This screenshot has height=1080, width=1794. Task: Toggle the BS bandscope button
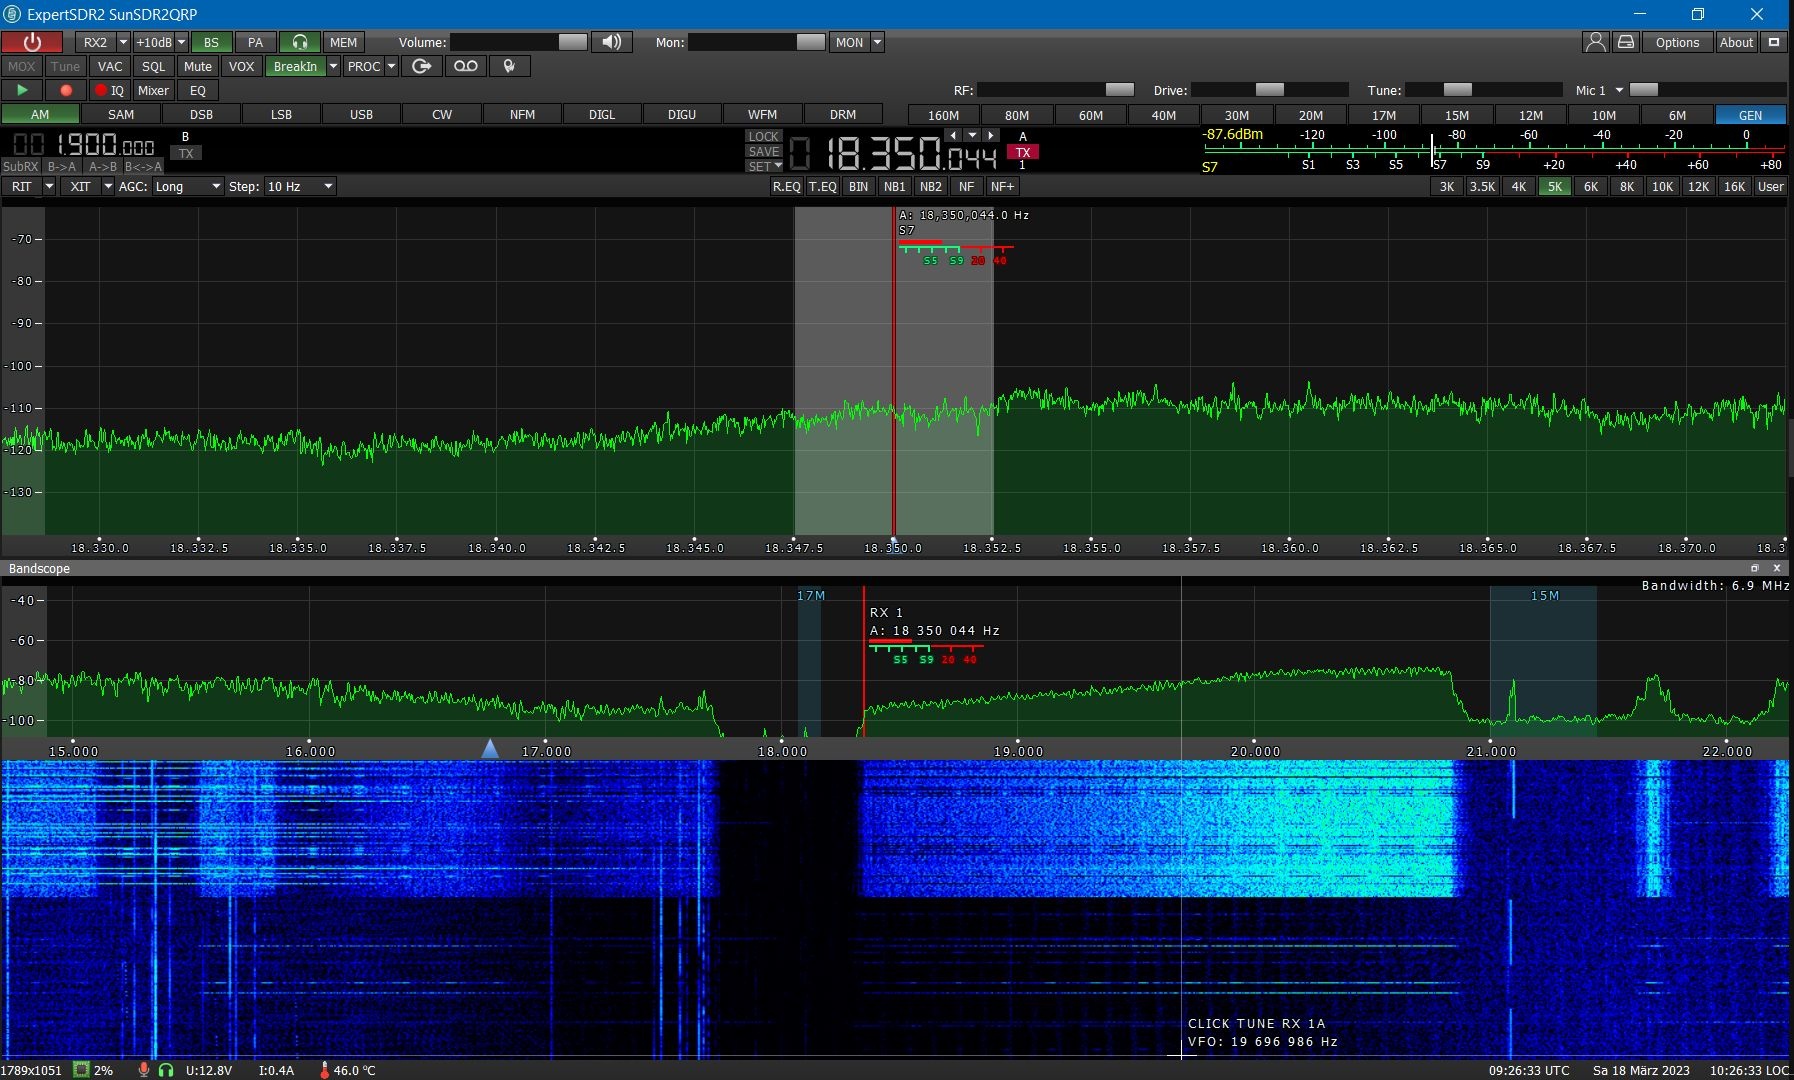click(211, 42)
